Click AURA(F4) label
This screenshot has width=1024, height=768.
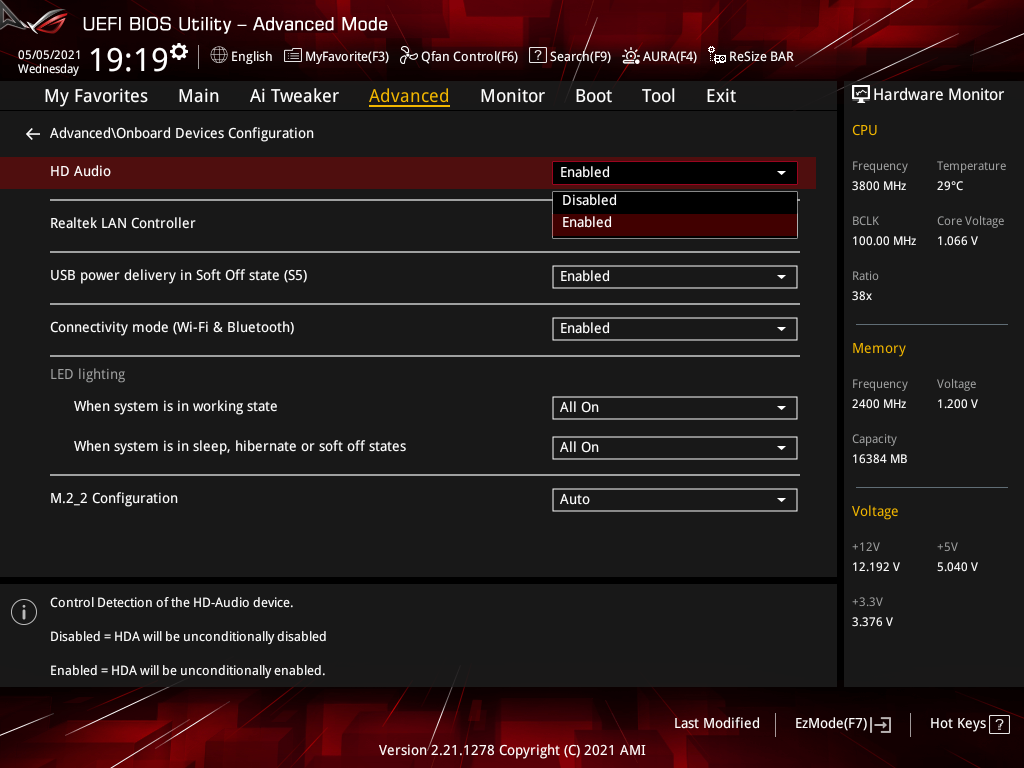click(x=669, y=57)
